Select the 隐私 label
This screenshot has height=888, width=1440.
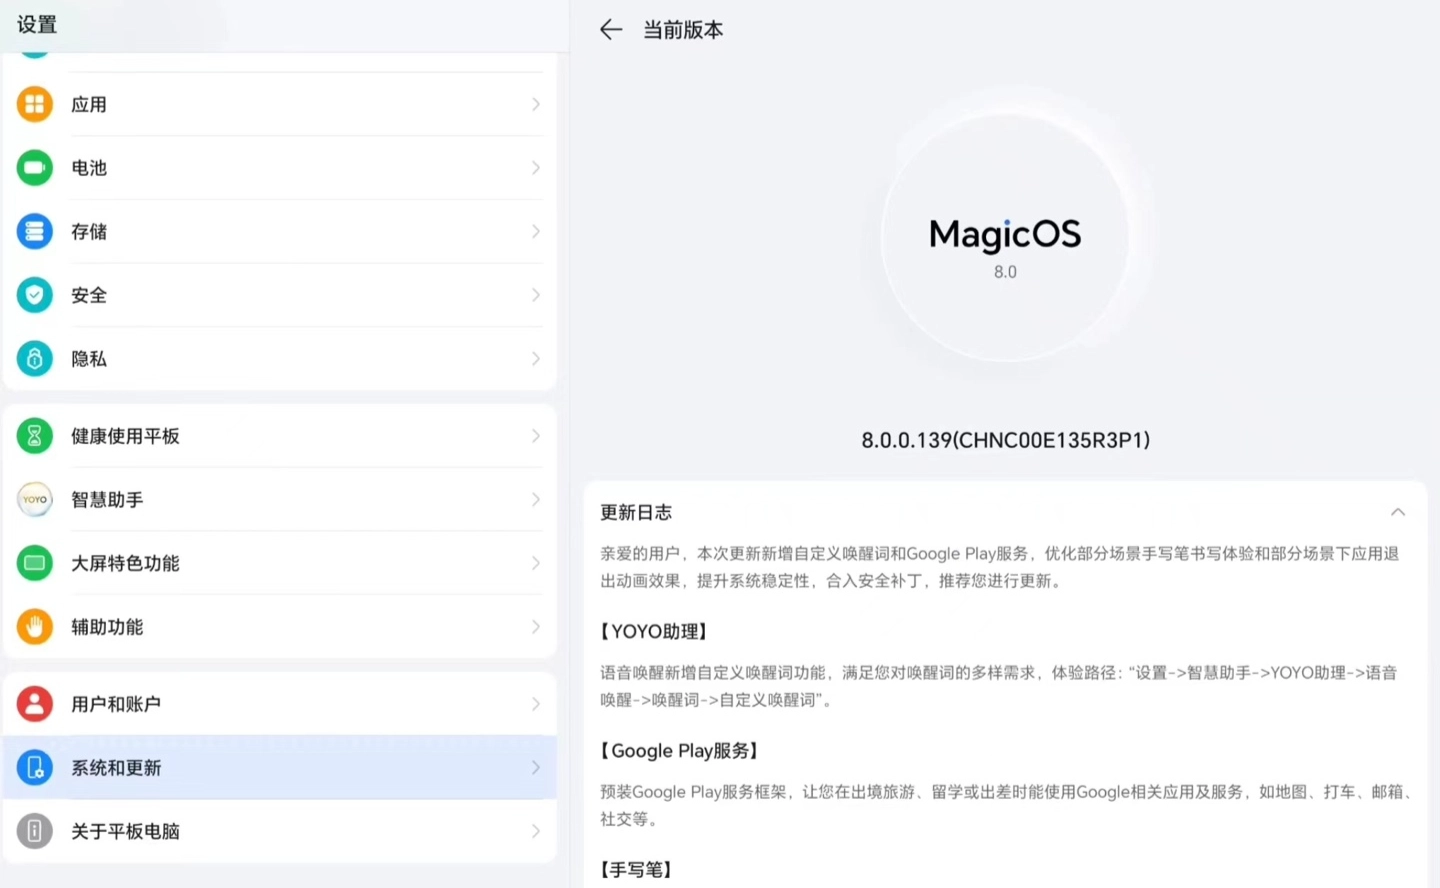(x=89, y=358)
